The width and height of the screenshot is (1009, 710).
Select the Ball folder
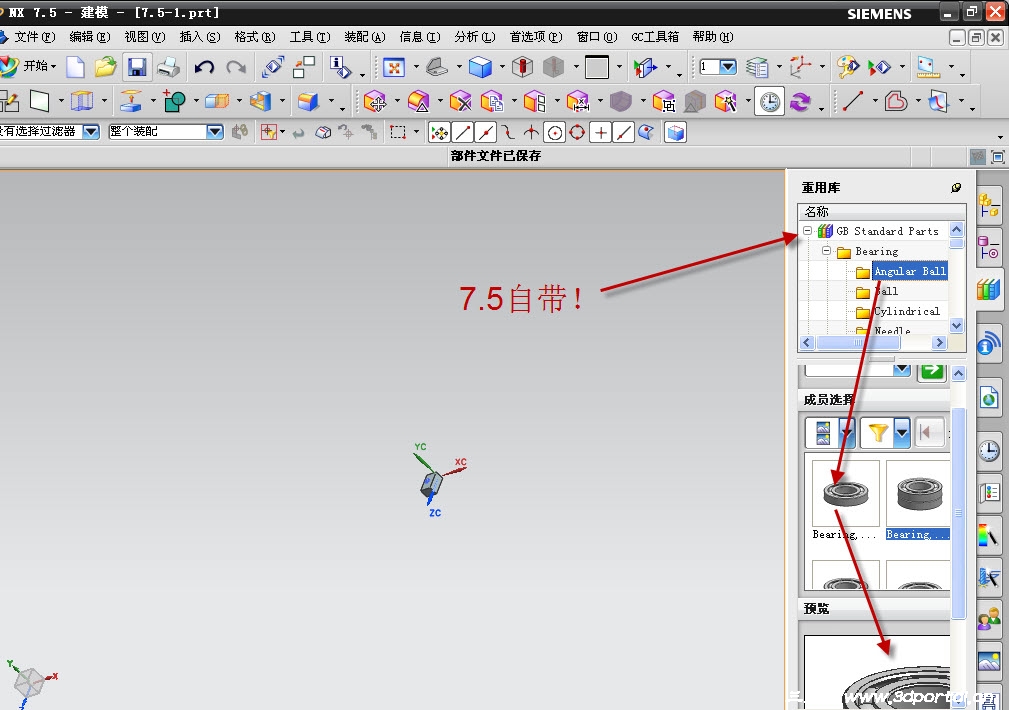click(x=887, y=291)
